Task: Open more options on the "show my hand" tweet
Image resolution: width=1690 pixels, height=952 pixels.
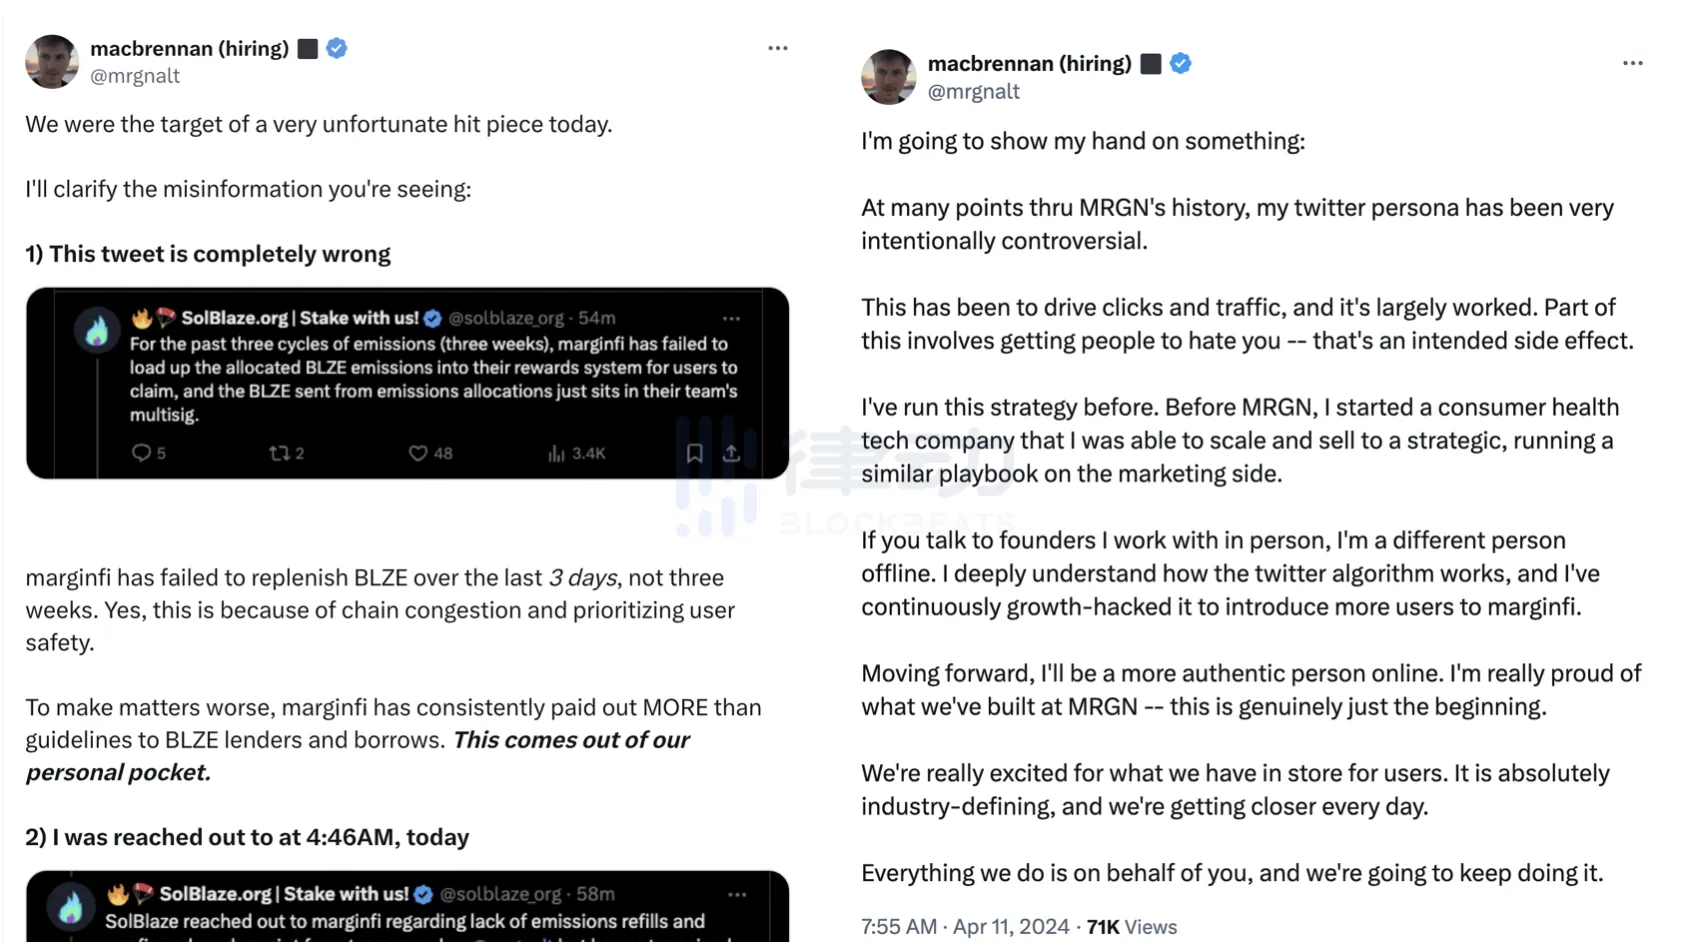Action: (x=1632, y=63)
